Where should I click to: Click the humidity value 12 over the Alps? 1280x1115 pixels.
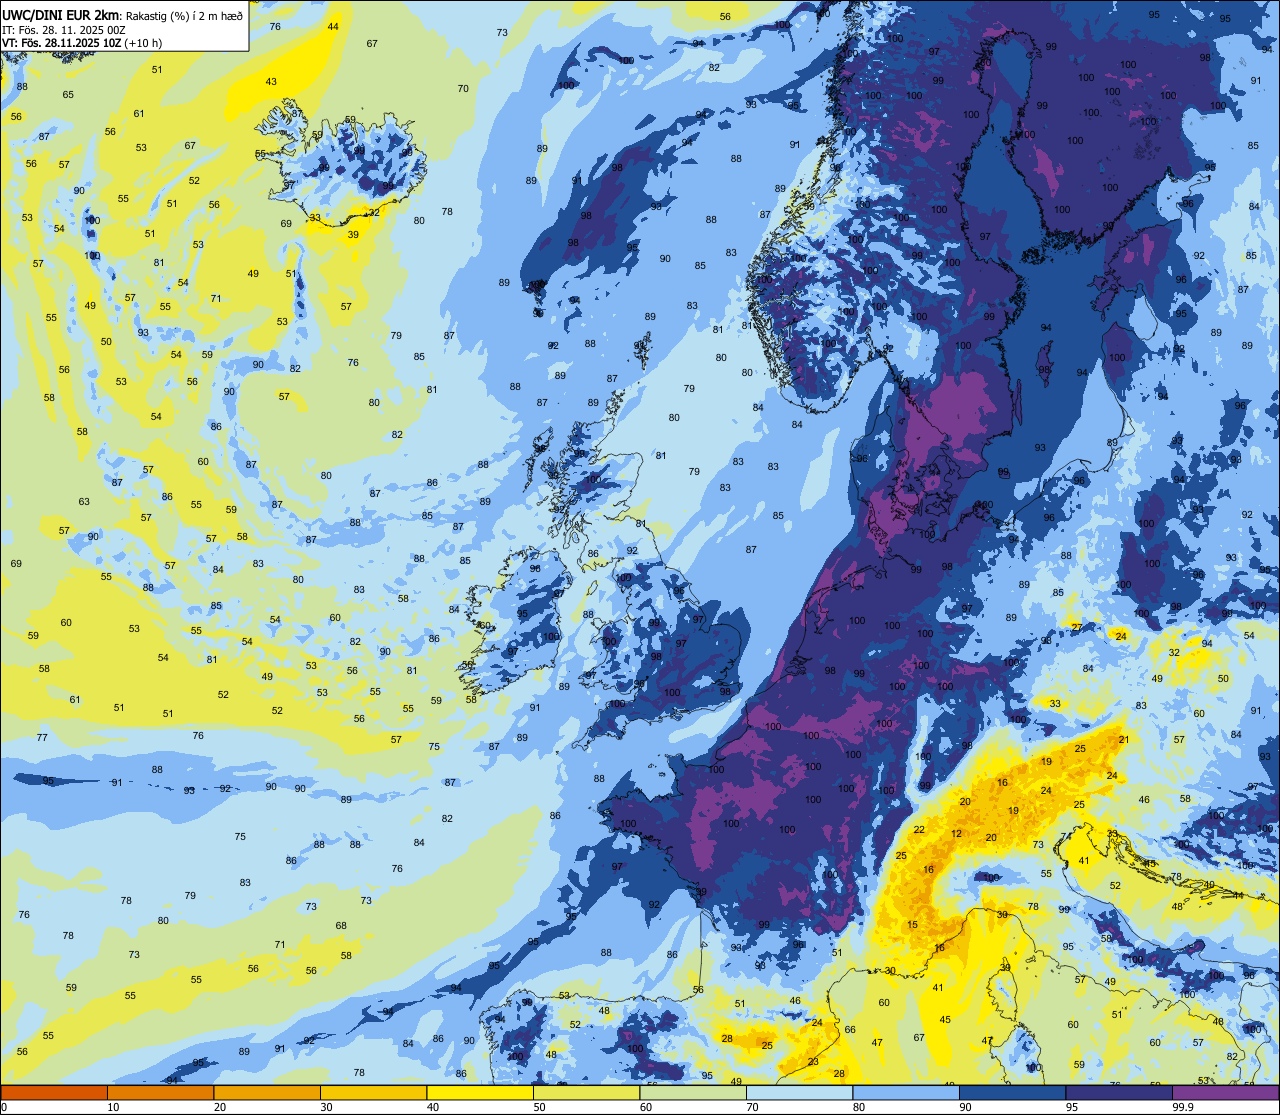(x=957, y=834)
